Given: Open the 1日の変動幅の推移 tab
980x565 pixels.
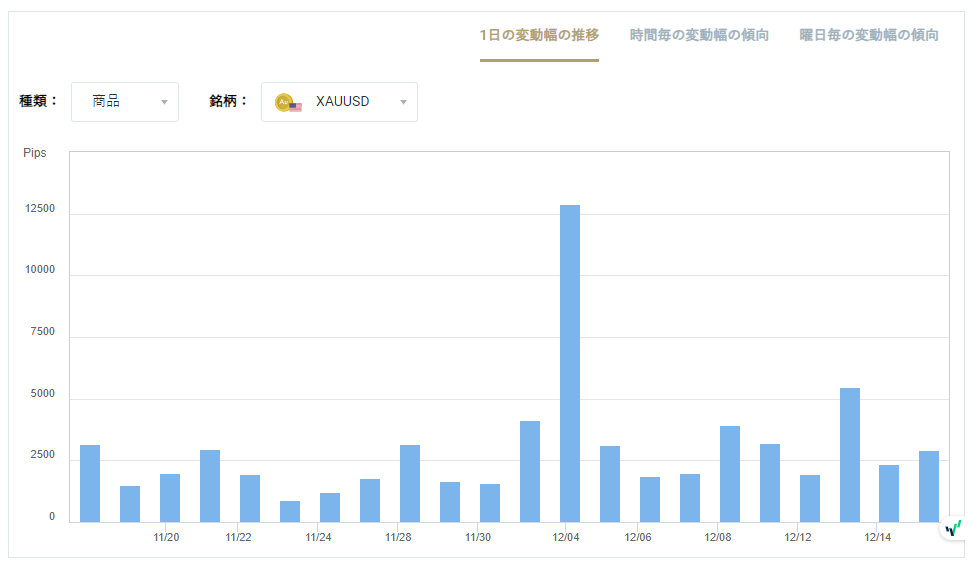Looking at the screenshot, I should coord(539,35).
